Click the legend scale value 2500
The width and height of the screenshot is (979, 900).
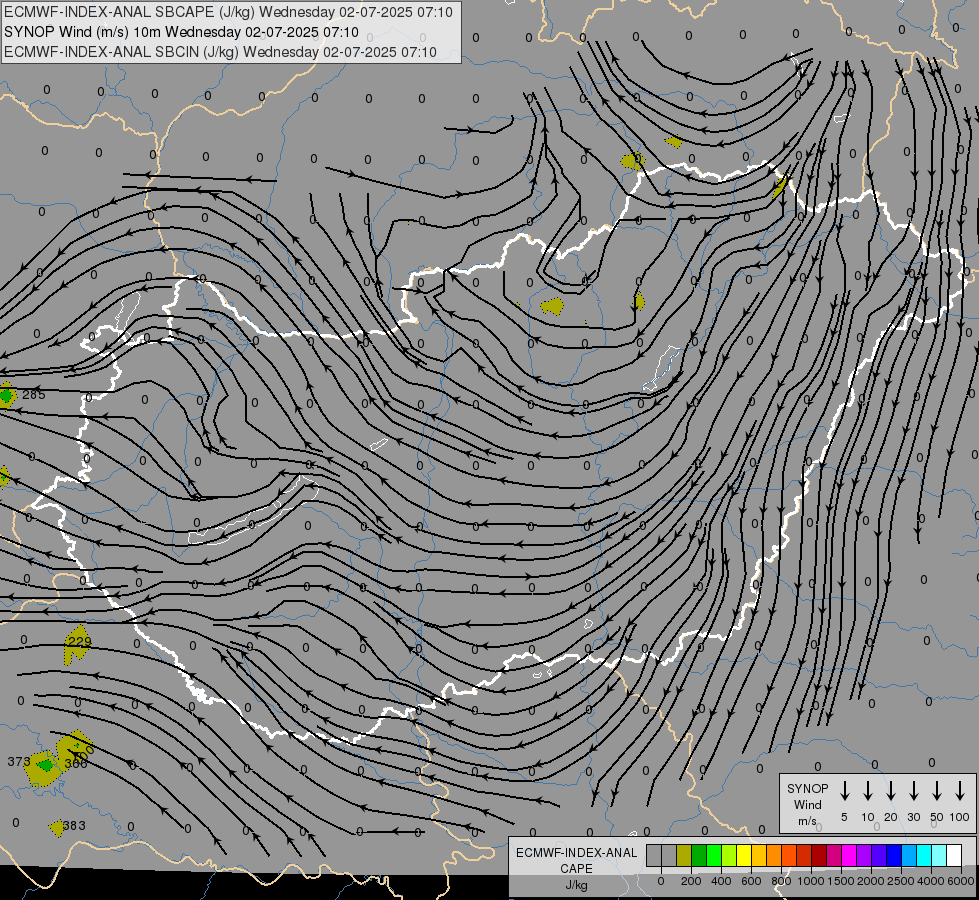coord(900,881)
